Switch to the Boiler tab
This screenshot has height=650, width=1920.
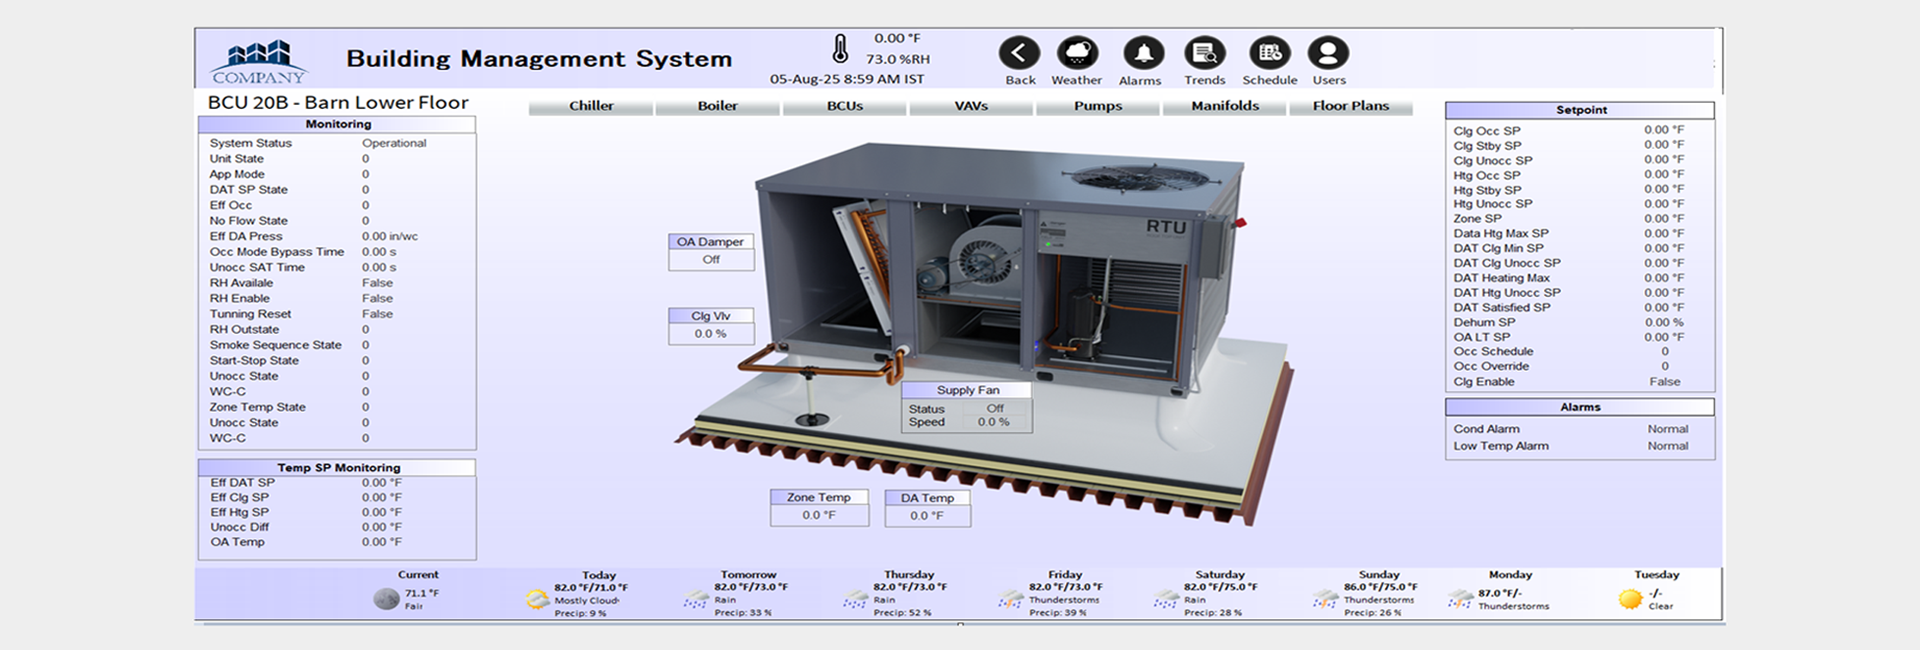pos(717,106)
